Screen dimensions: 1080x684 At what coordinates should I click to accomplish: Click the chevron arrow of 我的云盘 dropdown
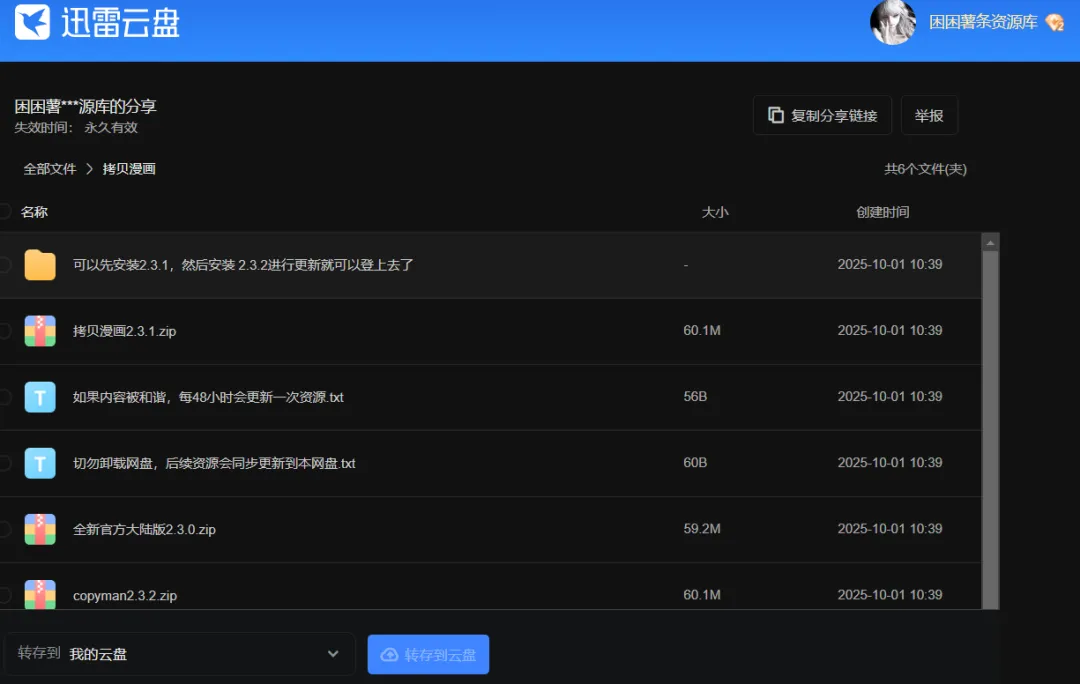(333, 654)
